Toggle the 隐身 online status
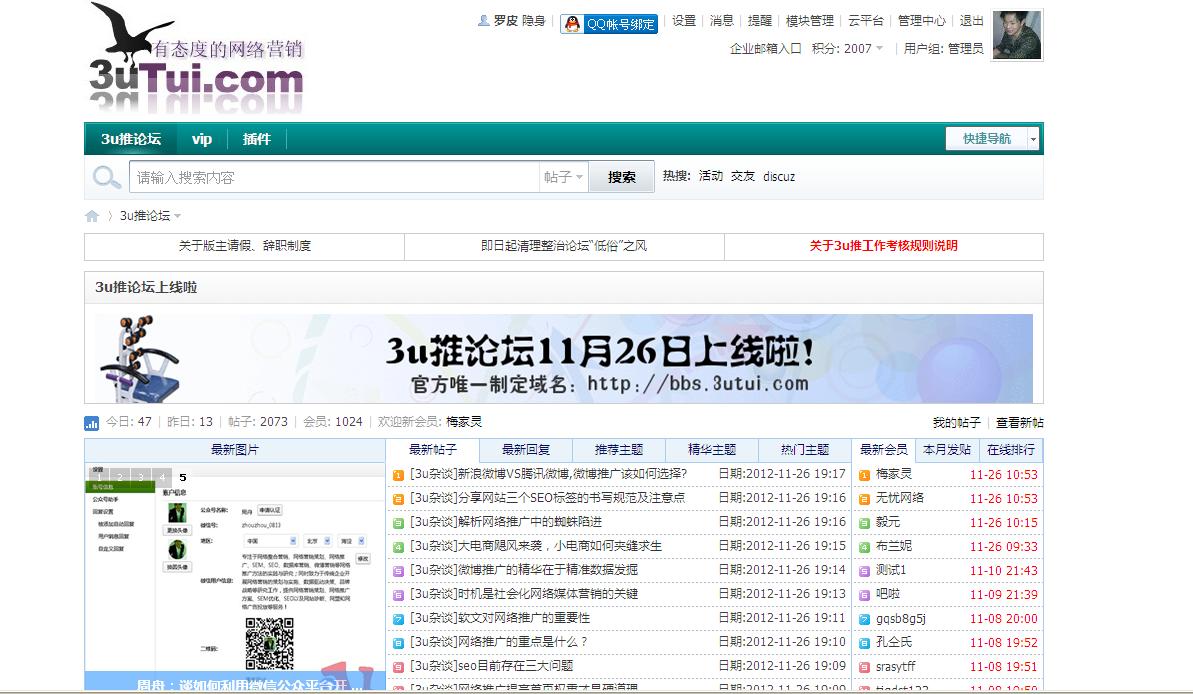 click(x=533, y=21)
